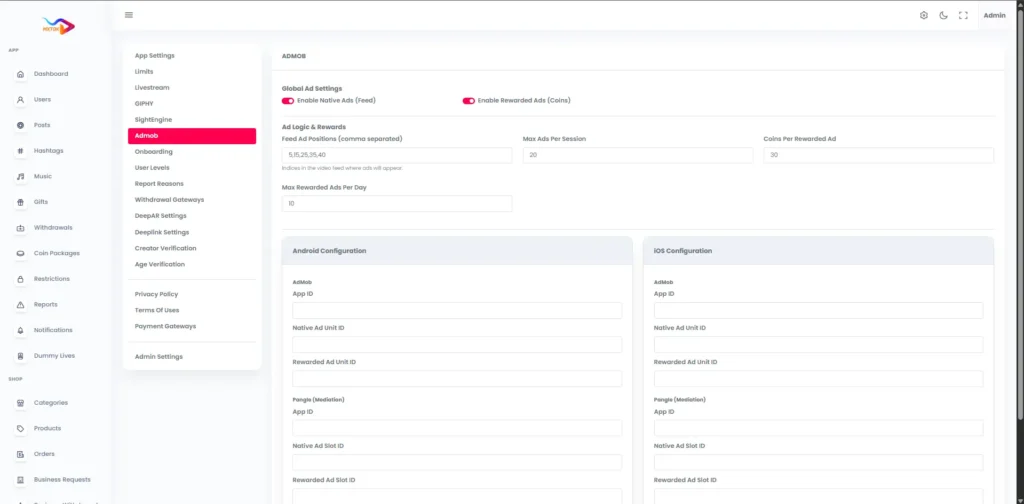Click Android Native Ad Unit ID field
Viewport: 1024px width, 504px height.
(457, 345)
